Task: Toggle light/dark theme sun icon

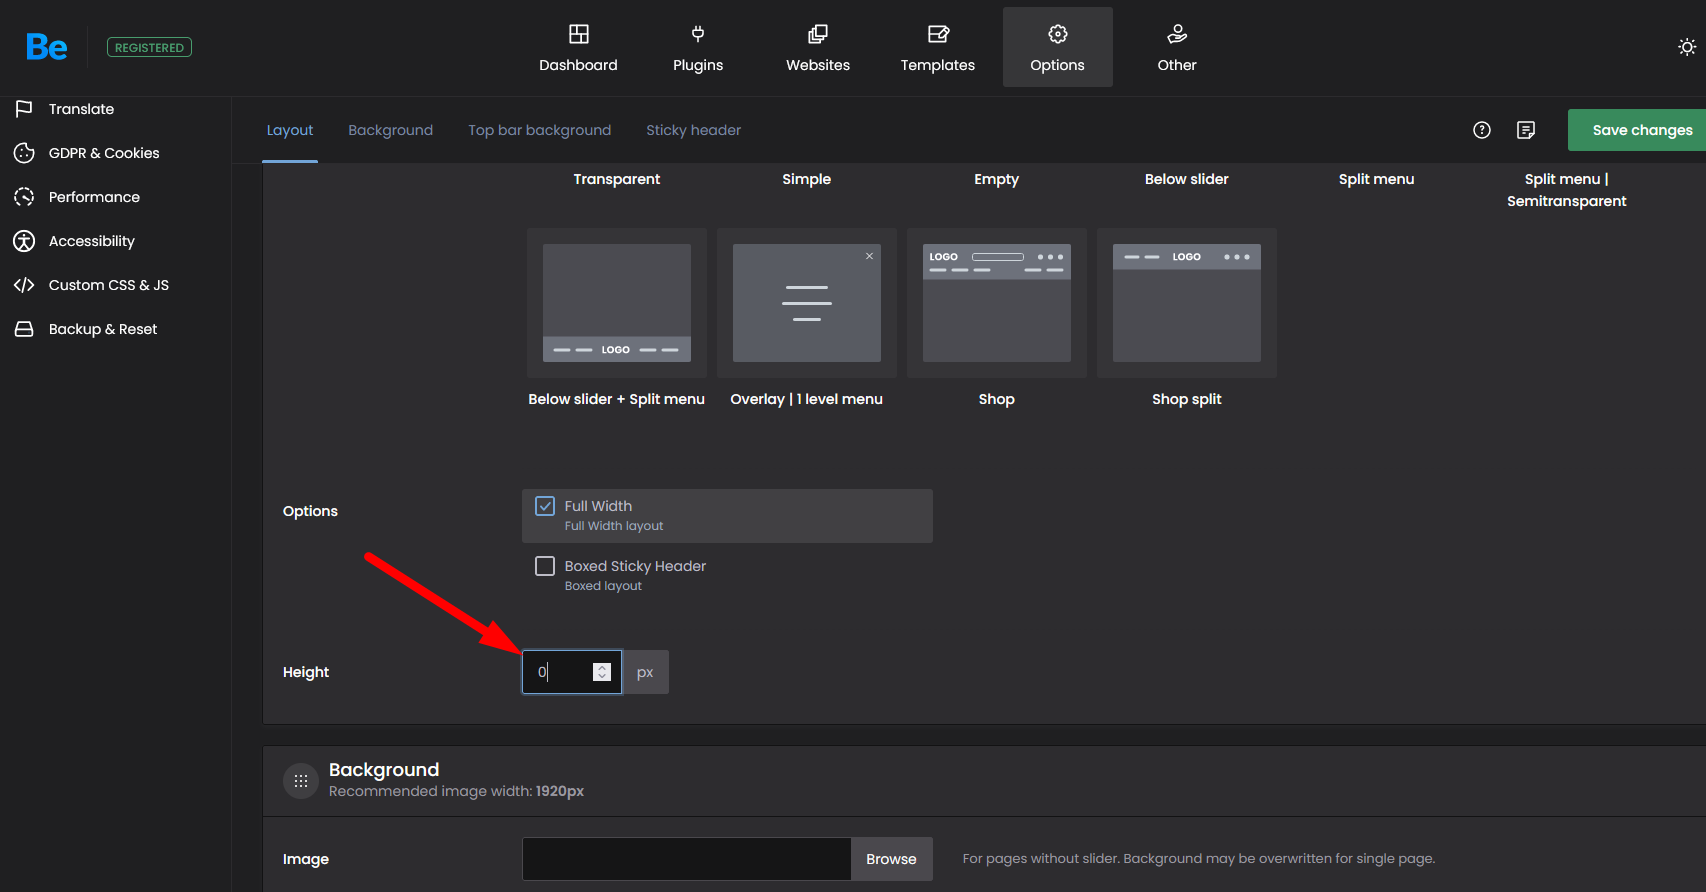Action: 1687,47
